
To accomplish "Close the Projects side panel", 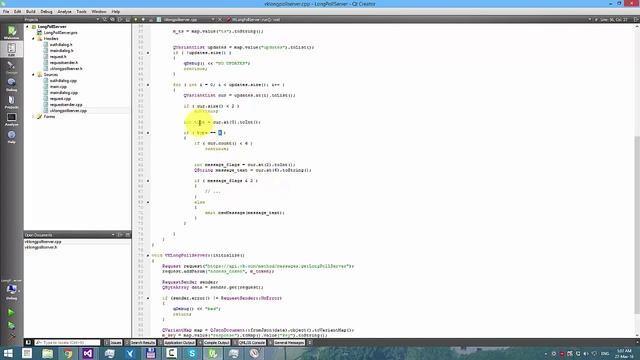I will [x=127, y=20].
